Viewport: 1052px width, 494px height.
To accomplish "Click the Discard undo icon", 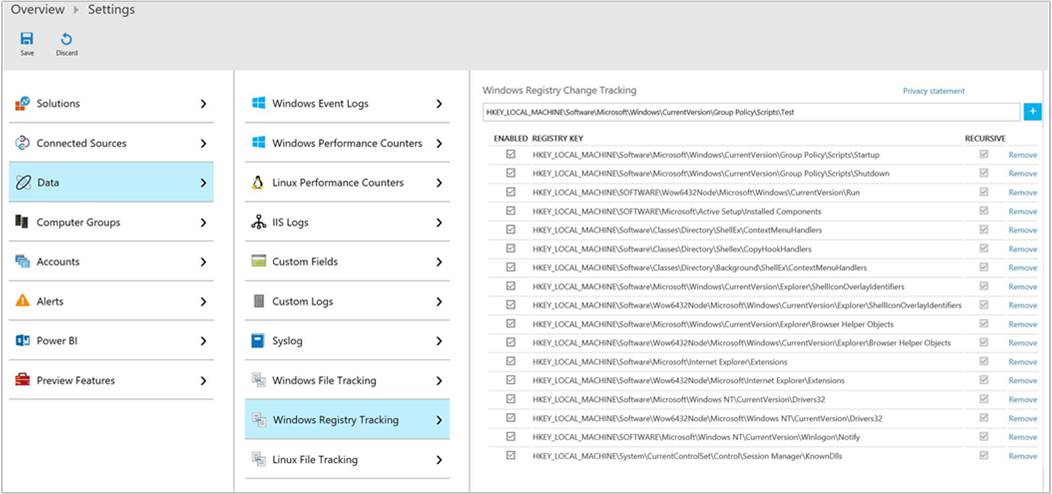I will (66, 38).
